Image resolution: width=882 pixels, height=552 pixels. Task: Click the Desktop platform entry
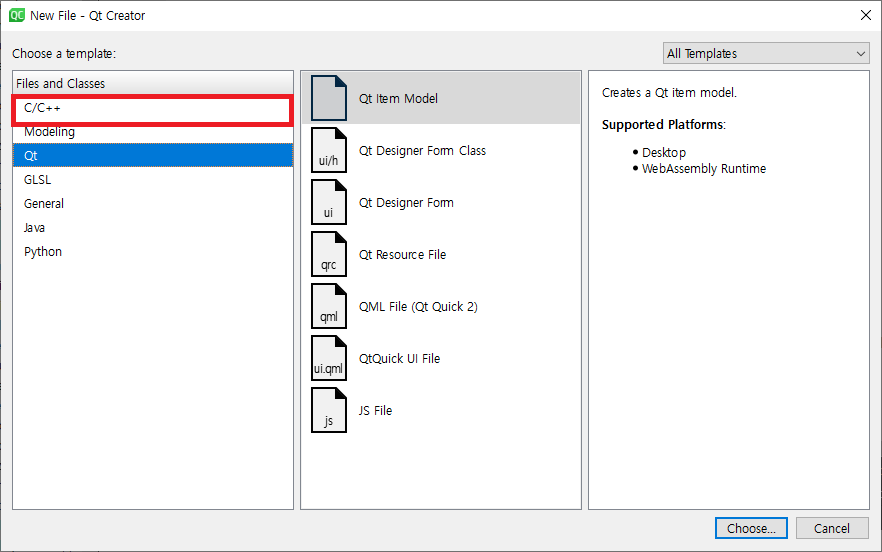pyautogui.click(x=664, y=152)
